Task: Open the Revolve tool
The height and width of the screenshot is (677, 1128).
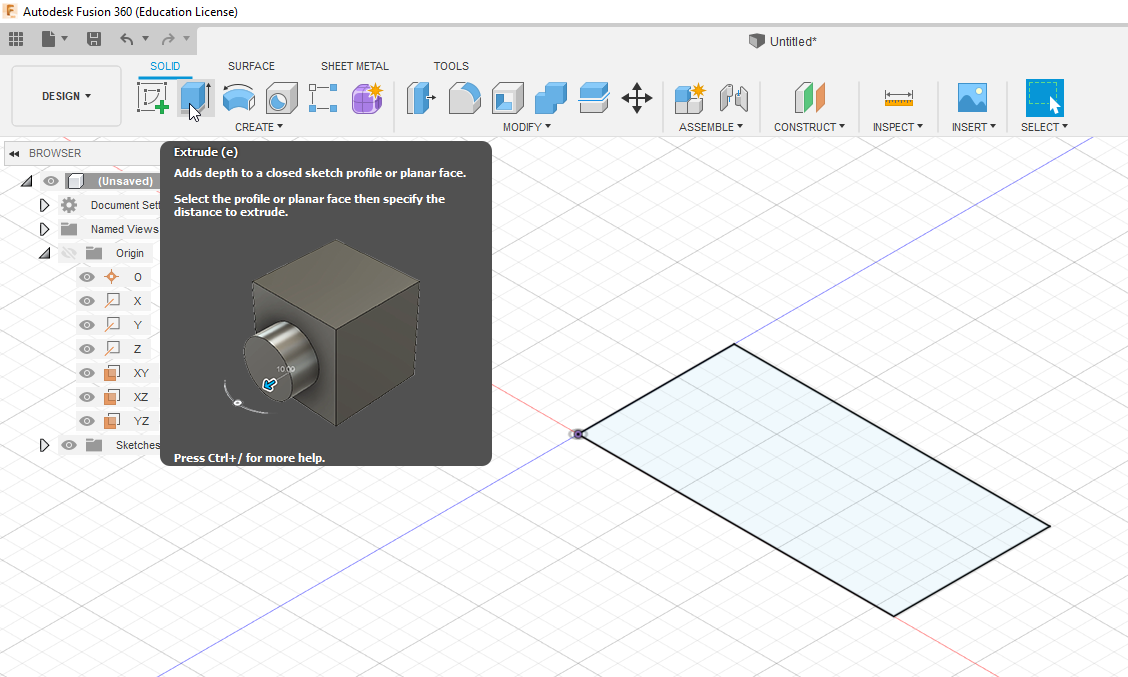Action: (238, 98)
